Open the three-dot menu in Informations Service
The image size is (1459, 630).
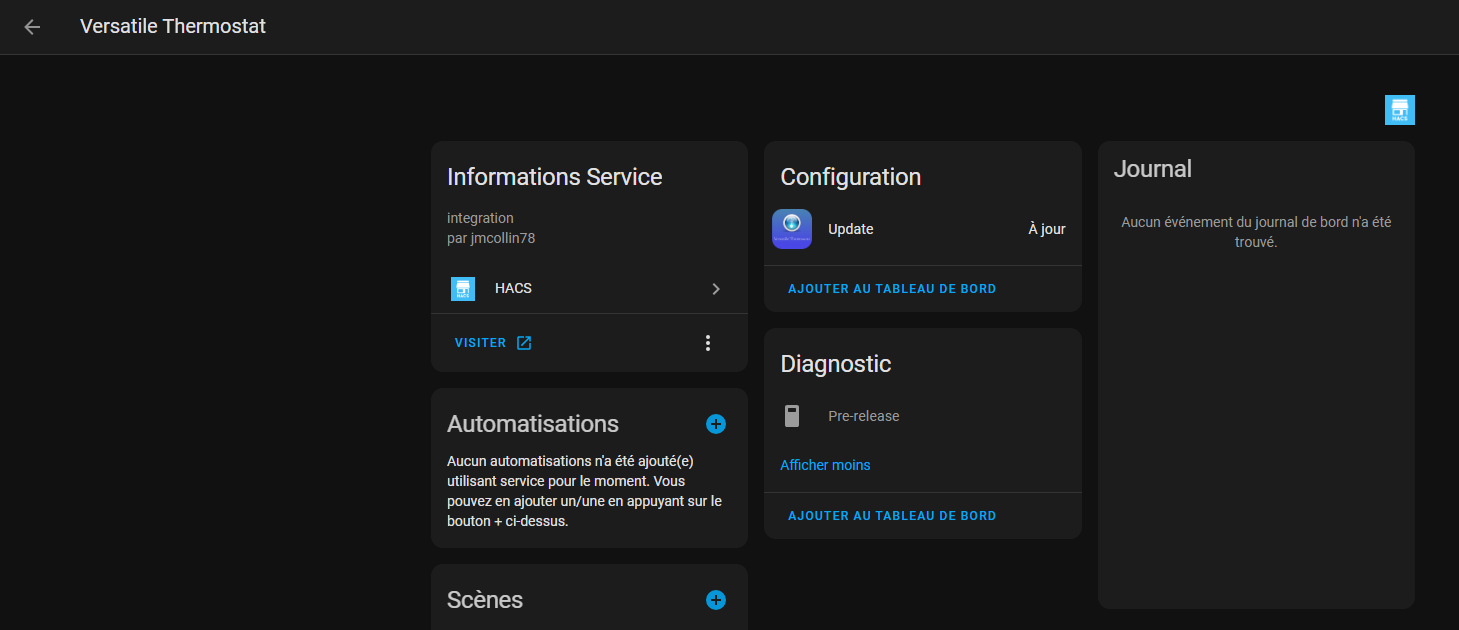coord(708,343)
